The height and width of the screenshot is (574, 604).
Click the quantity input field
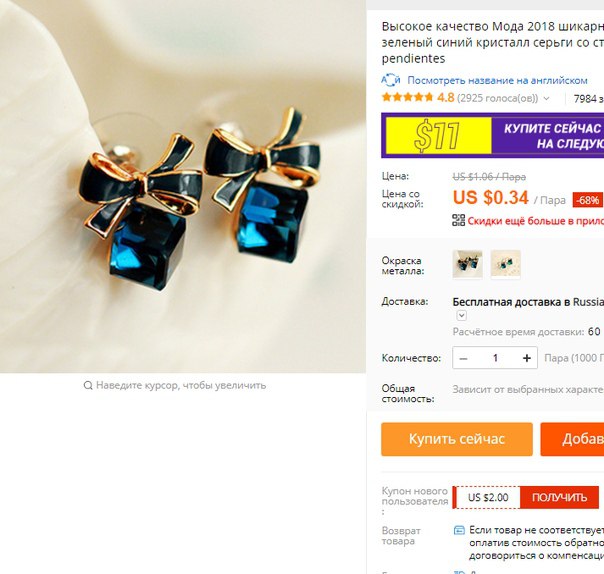coord(495,358)
